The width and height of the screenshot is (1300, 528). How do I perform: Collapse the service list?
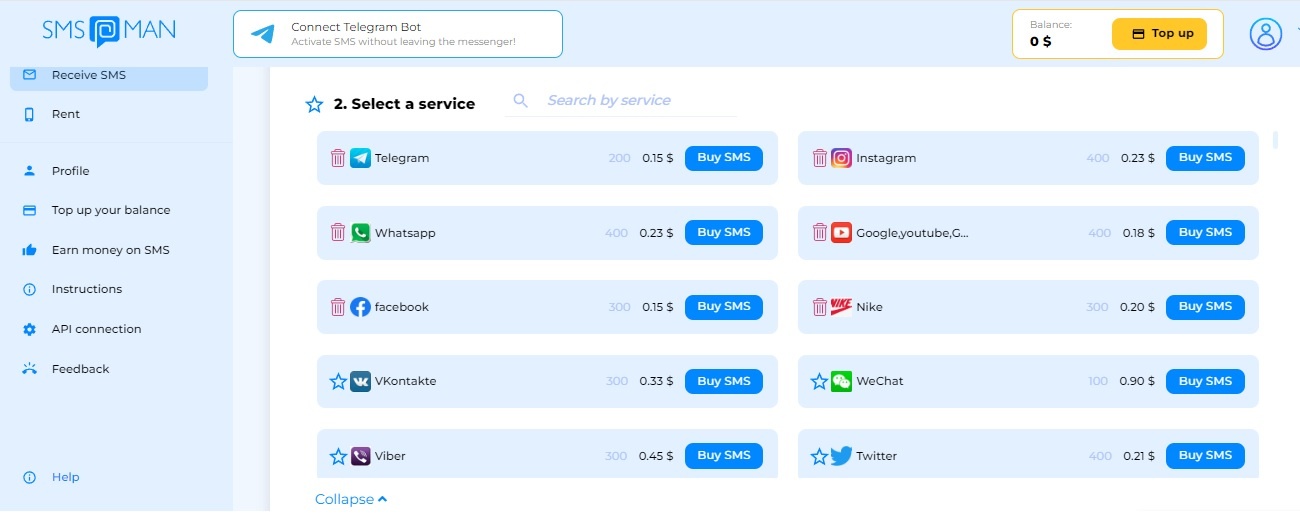(351, 499)
